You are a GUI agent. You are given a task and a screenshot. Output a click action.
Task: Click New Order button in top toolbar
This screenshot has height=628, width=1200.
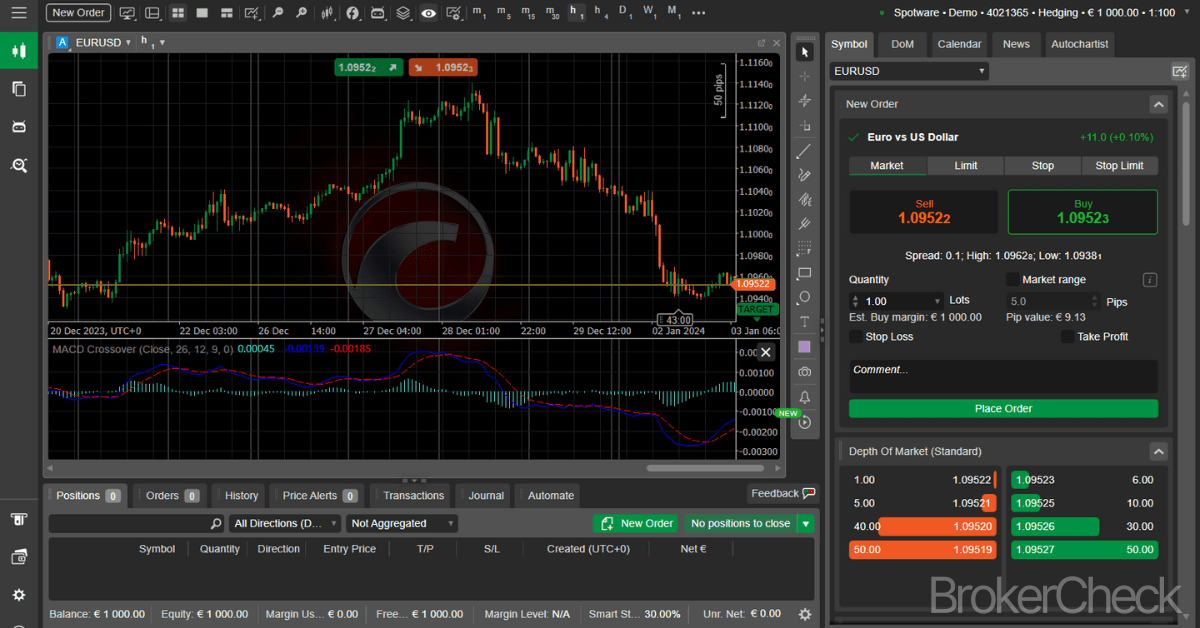click(79, 13)
